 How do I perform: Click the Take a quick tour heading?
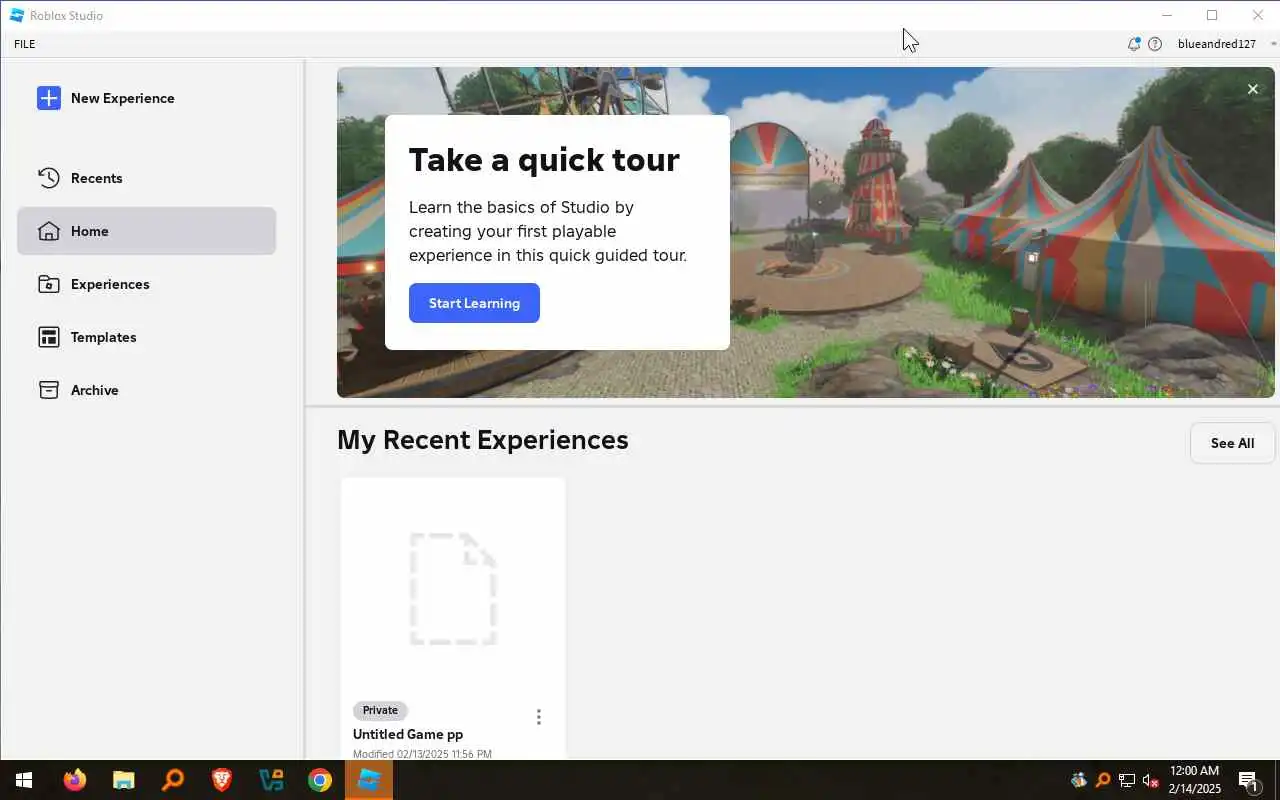click(544, 160)
